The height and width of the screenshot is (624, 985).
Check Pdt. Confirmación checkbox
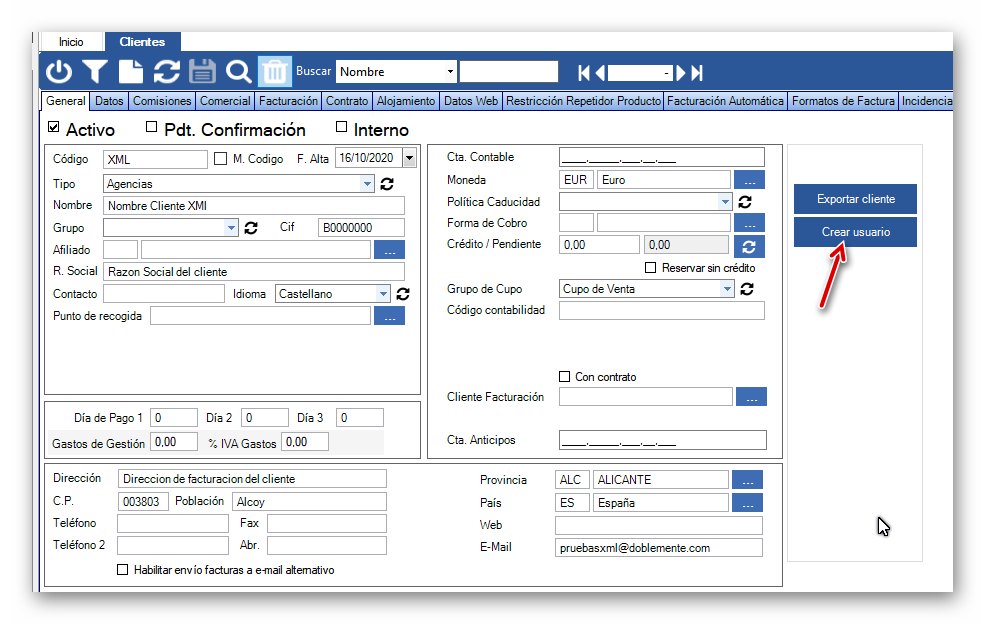click(151, 127)
